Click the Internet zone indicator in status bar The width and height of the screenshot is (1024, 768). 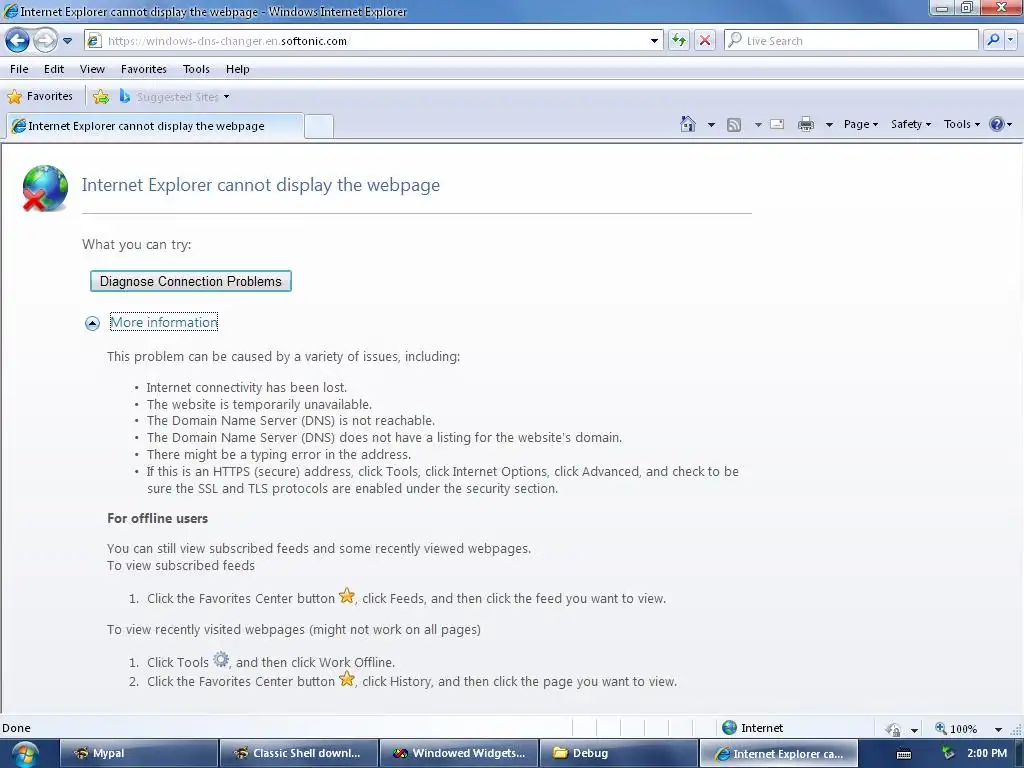click(x=752, y=728)
